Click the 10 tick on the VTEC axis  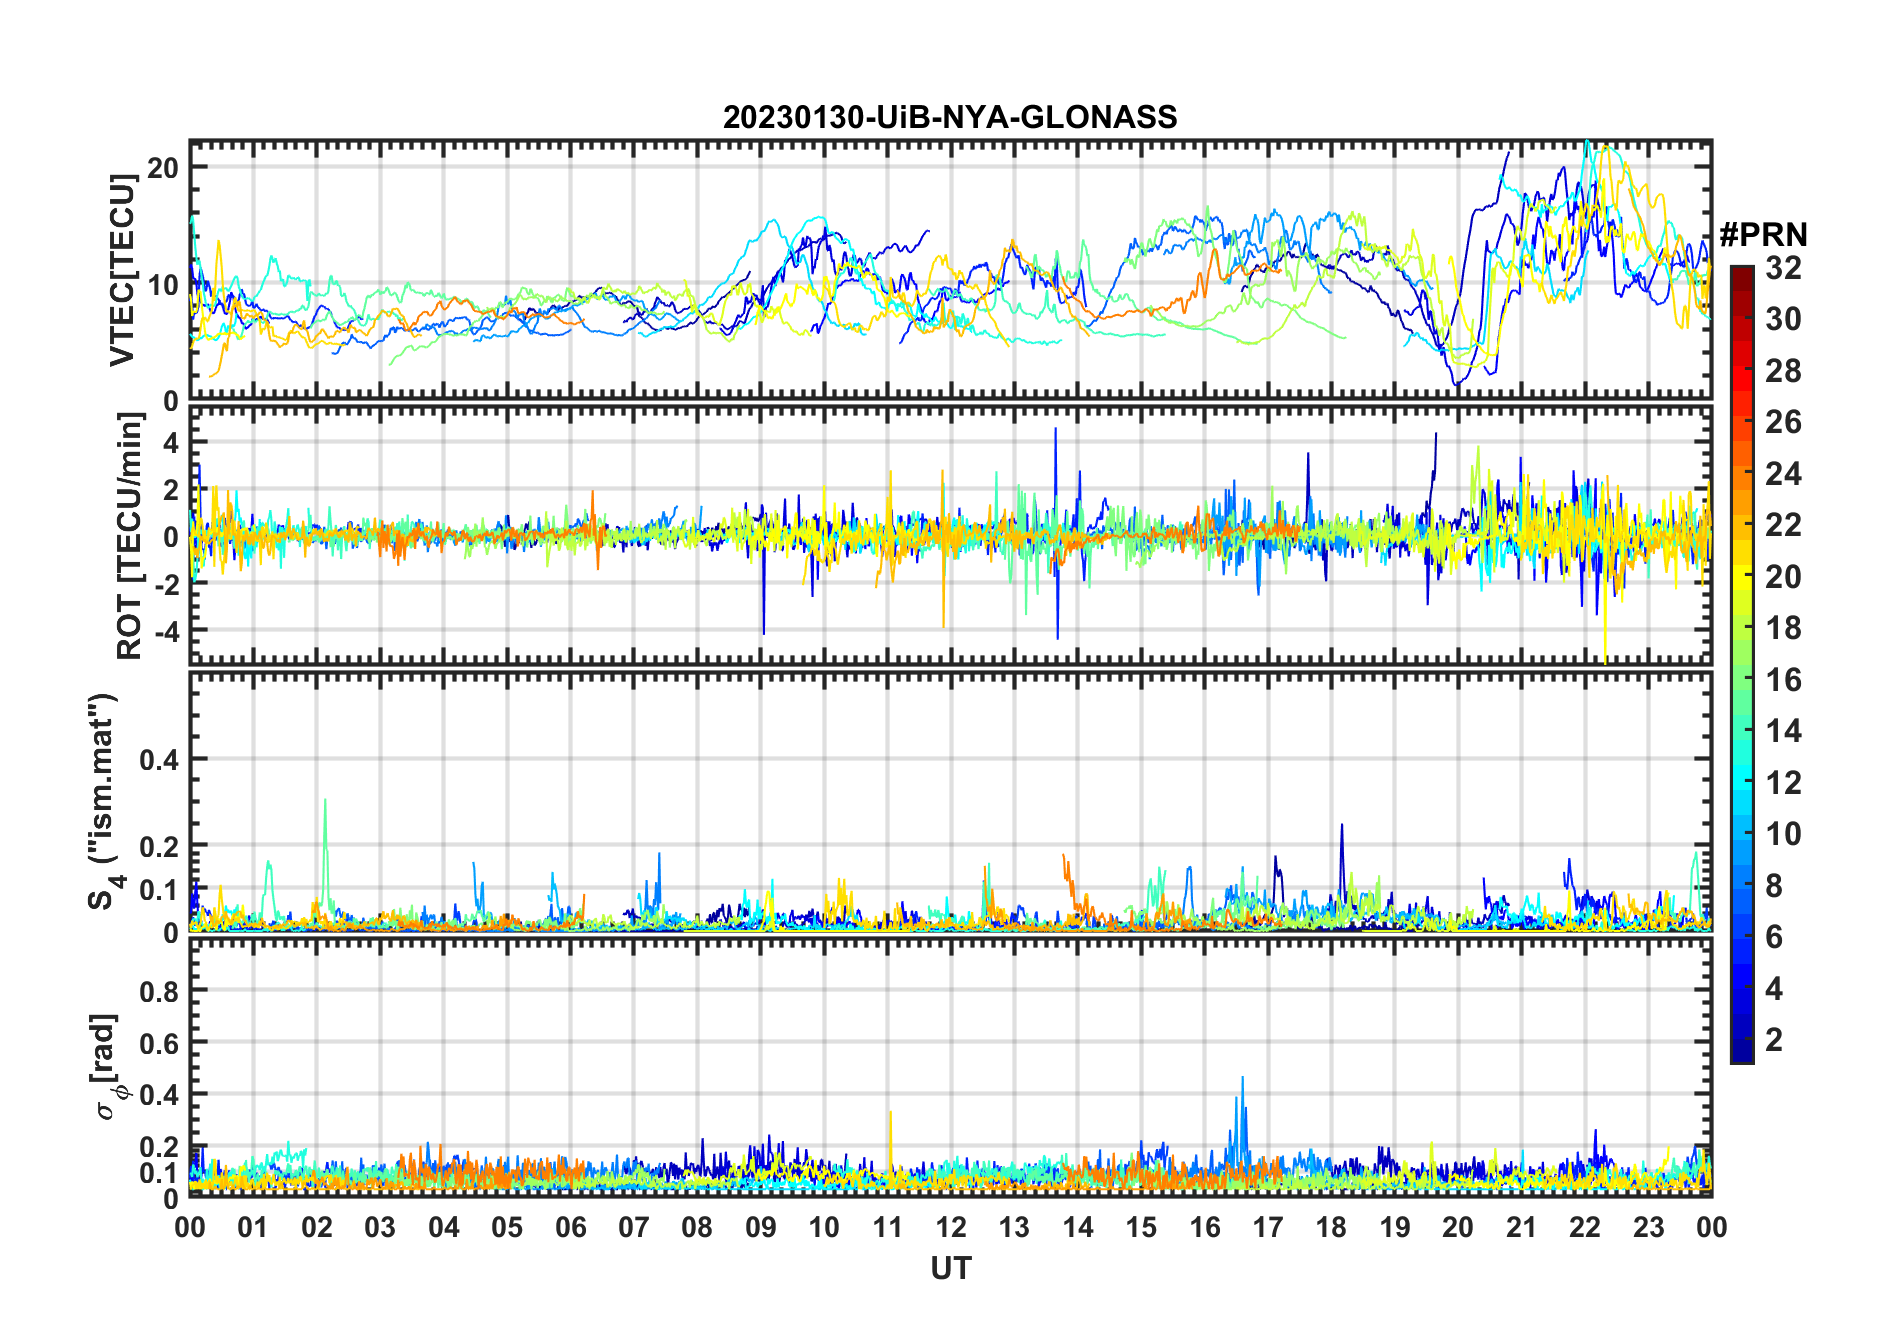click(x=163, y=285)
